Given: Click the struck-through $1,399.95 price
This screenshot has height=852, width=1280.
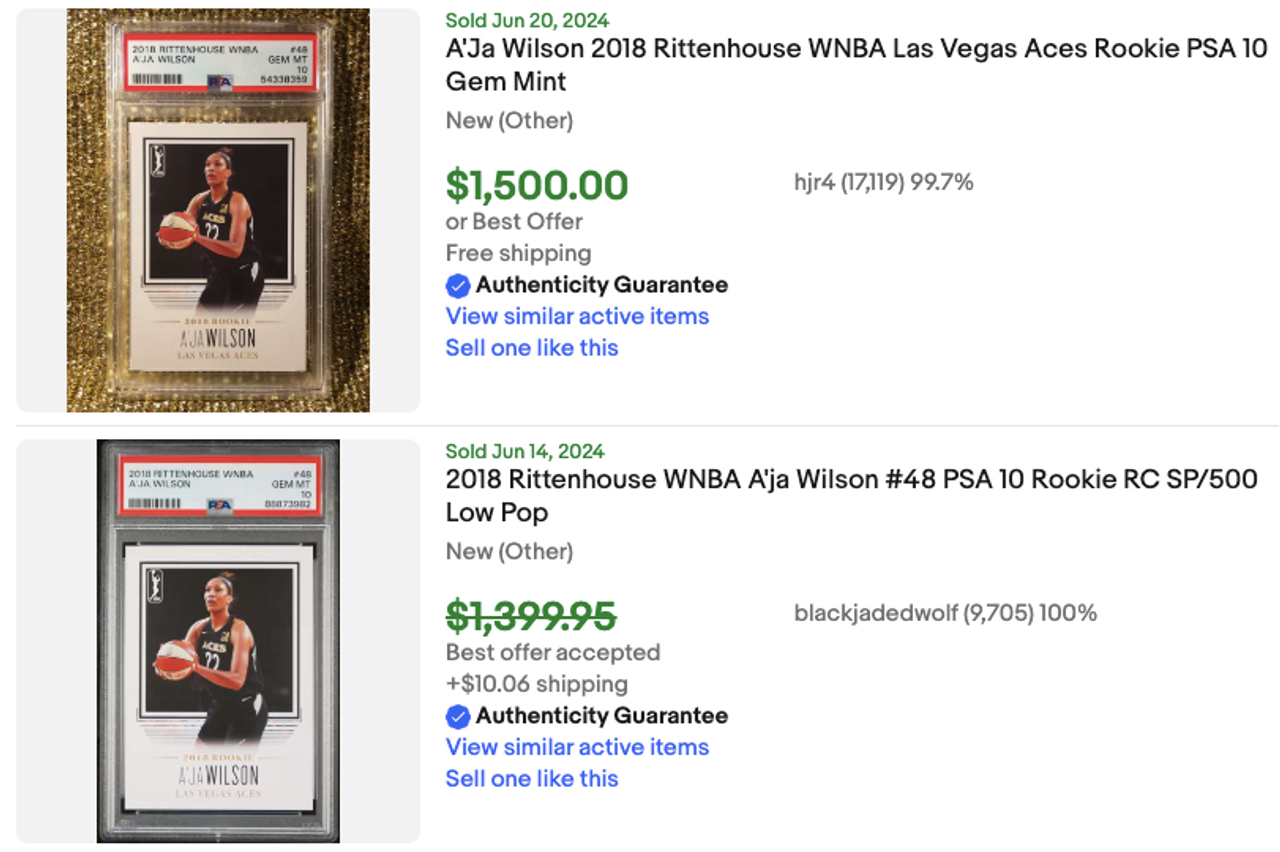Looking at the screenshot, I should 530,617.
